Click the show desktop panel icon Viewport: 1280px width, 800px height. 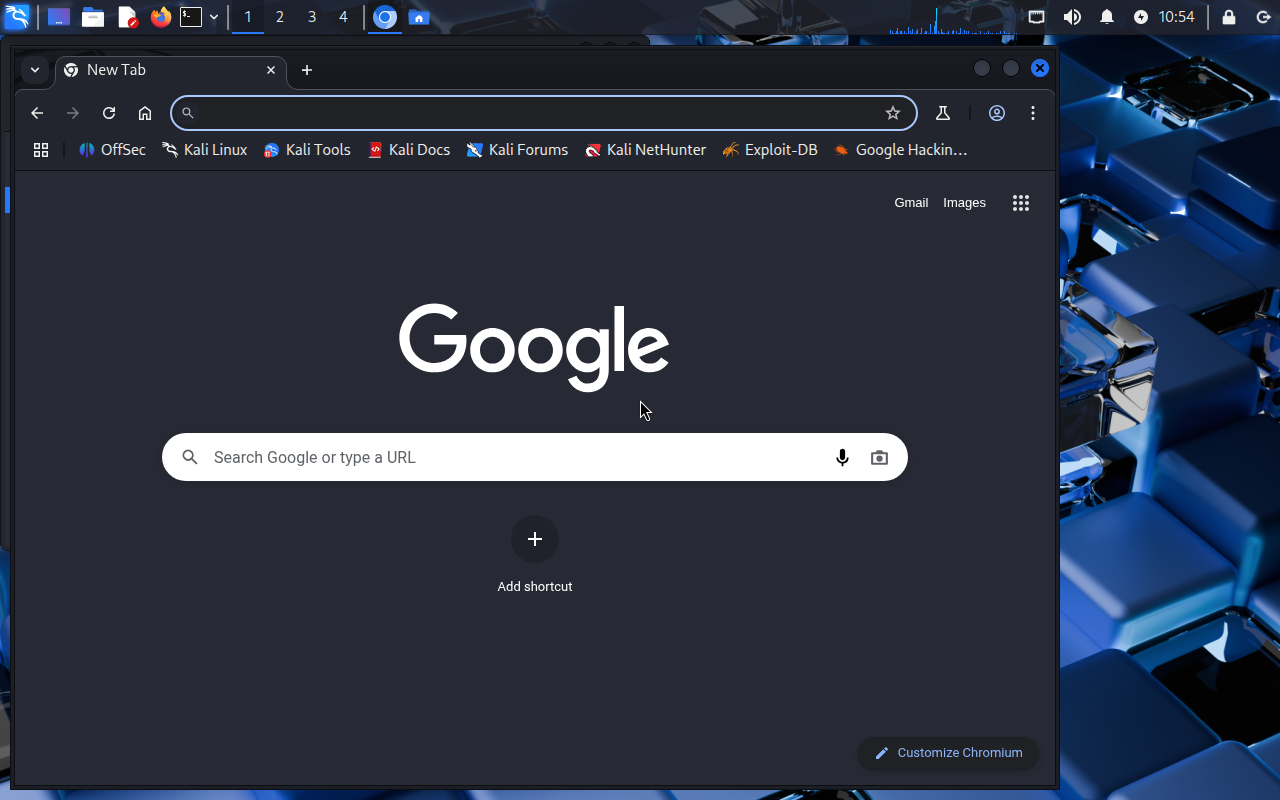[59, 17]
